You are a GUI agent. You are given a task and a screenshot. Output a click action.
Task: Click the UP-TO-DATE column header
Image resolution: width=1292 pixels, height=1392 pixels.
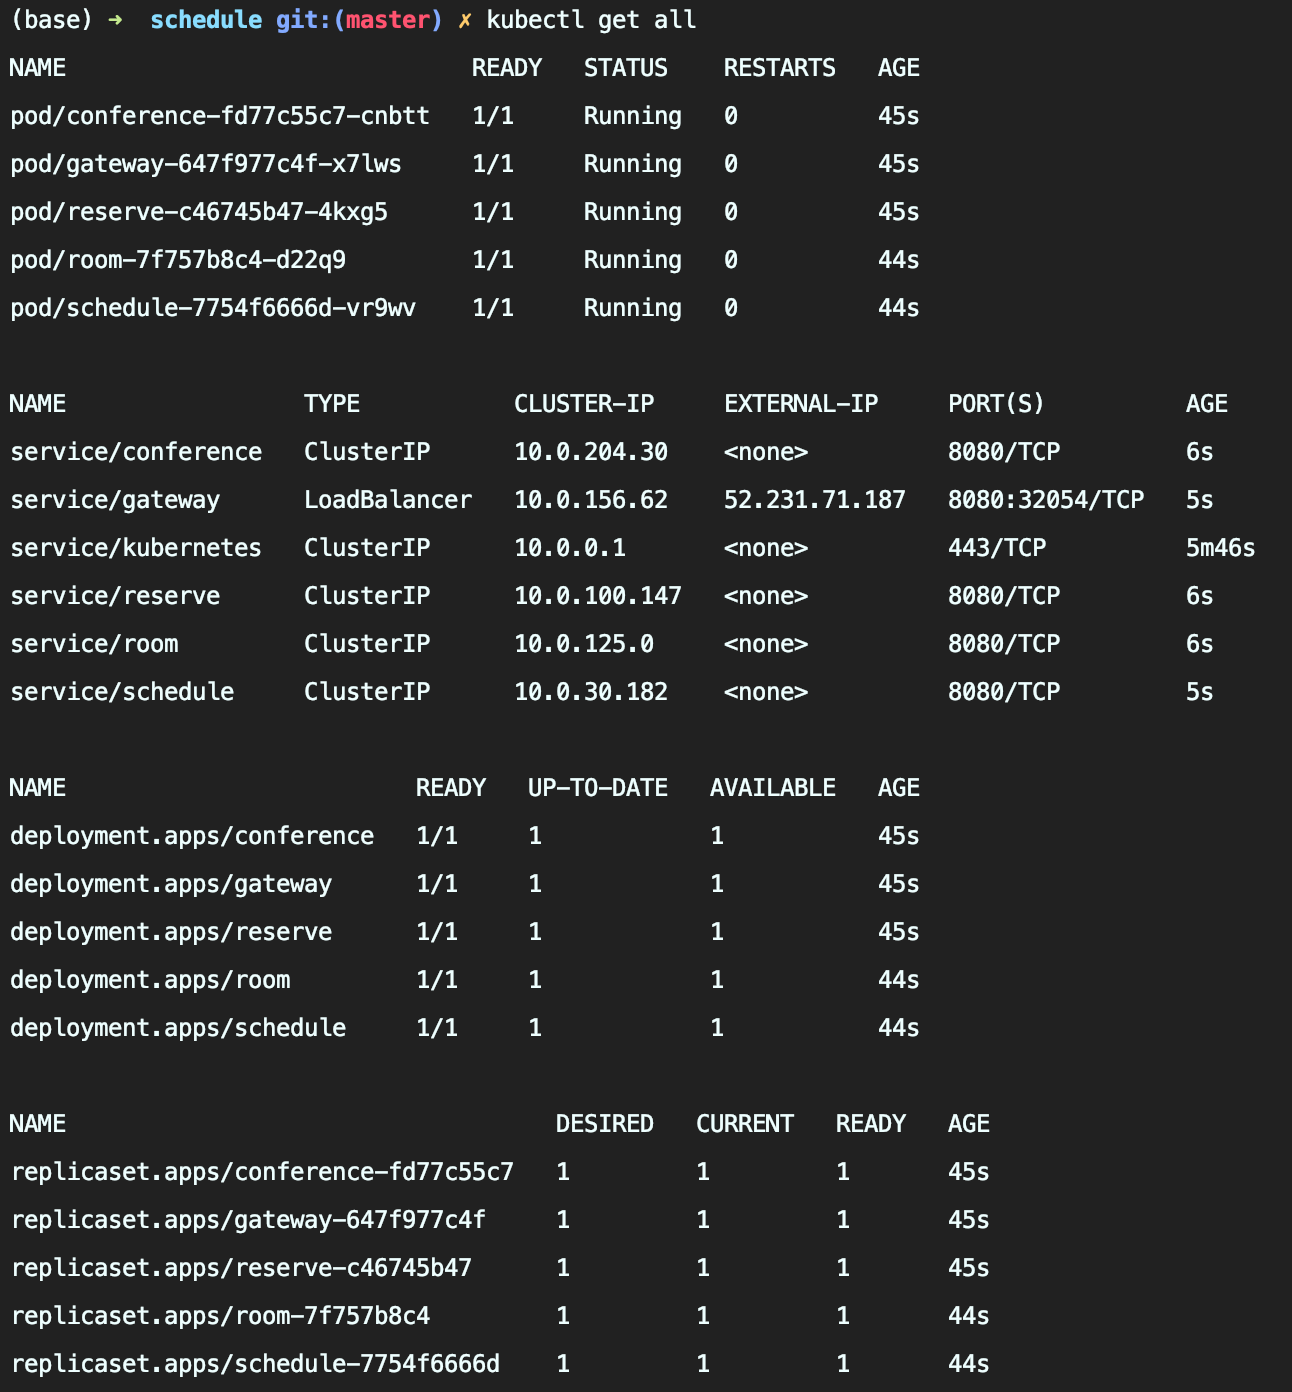click(x=598, y=788)
